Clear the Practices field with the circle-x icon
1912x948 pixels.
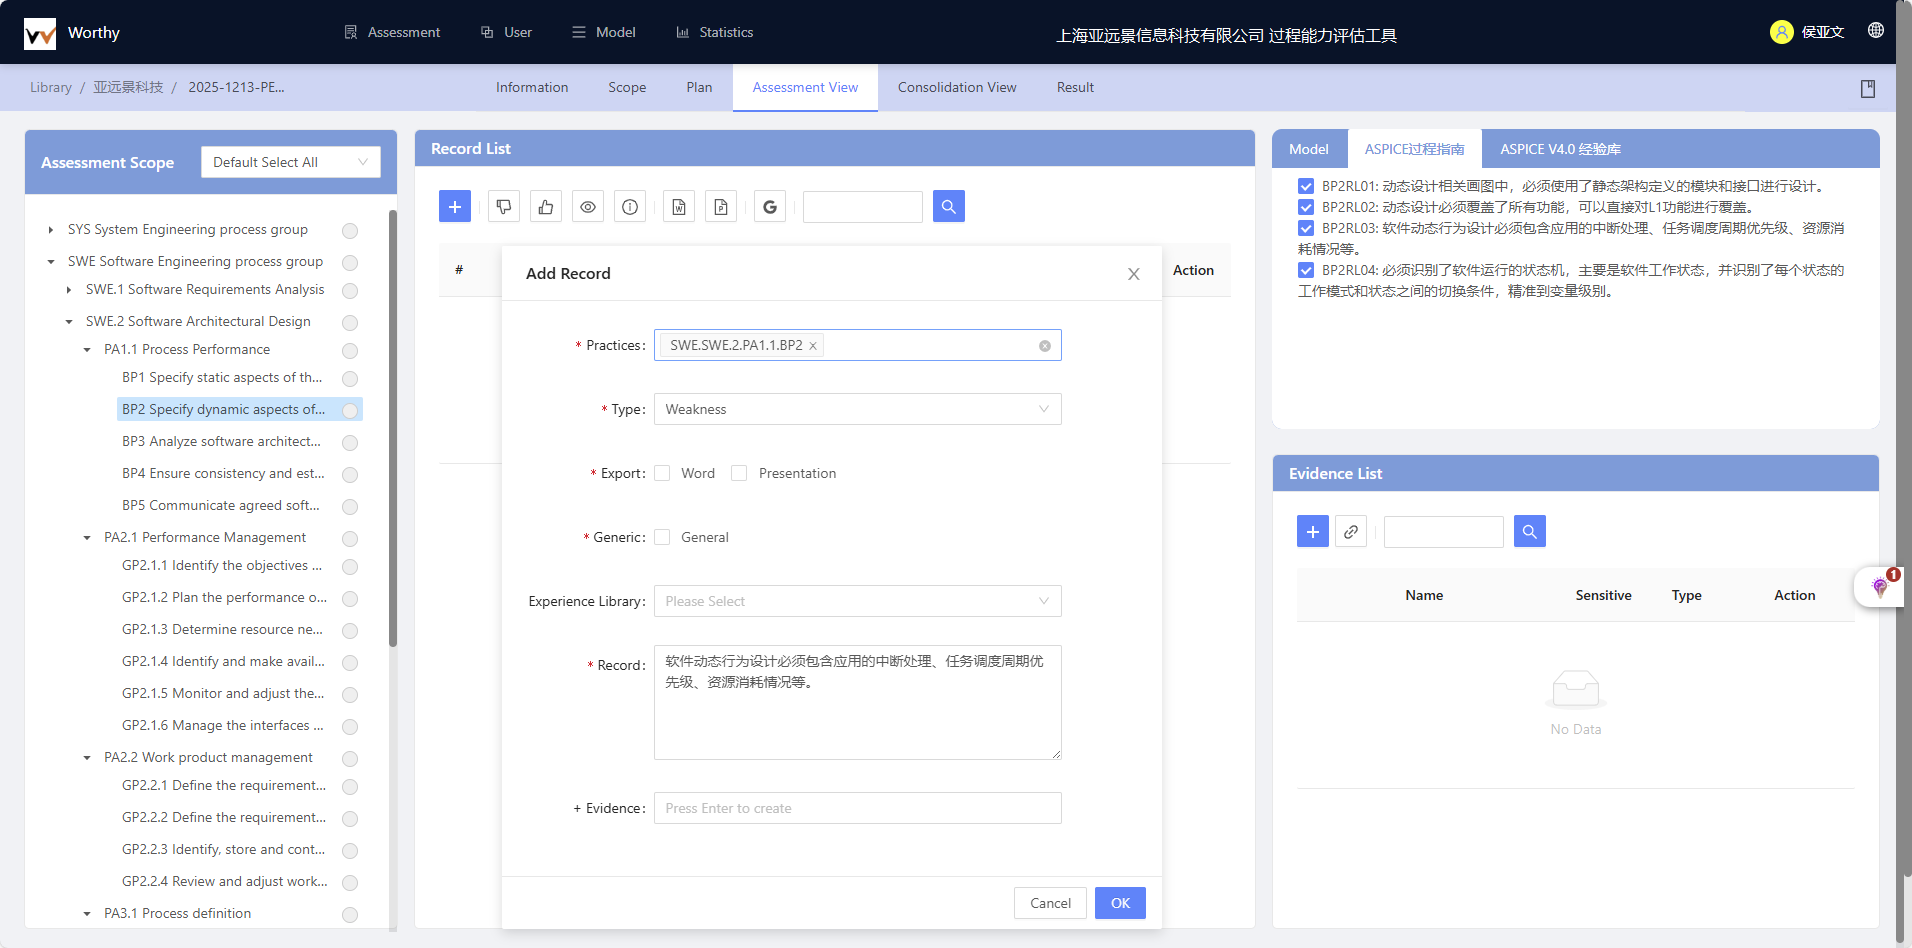[1045, 346]
